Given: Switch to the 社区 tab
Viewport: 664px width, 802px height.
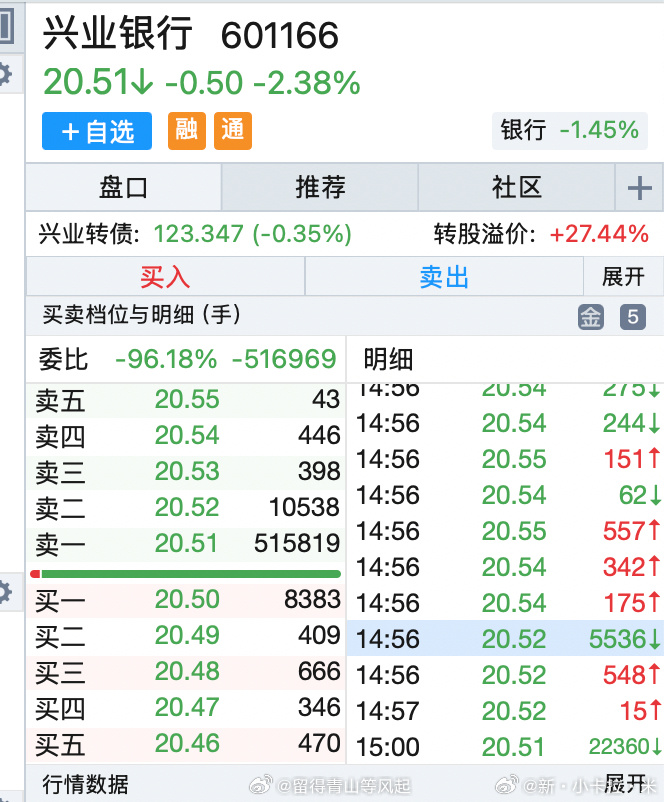Looking at the screenshot, I should (516, 187).
